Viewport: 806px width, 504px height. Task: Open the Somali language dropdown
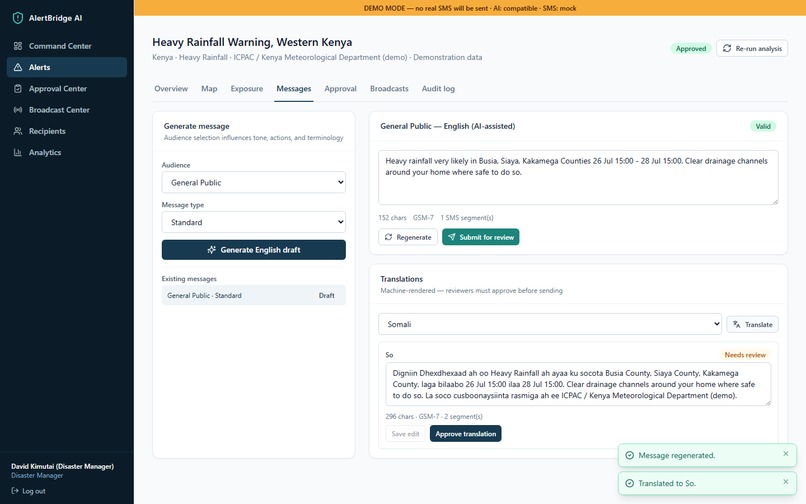pyautogui.click(x=549, y=325)
